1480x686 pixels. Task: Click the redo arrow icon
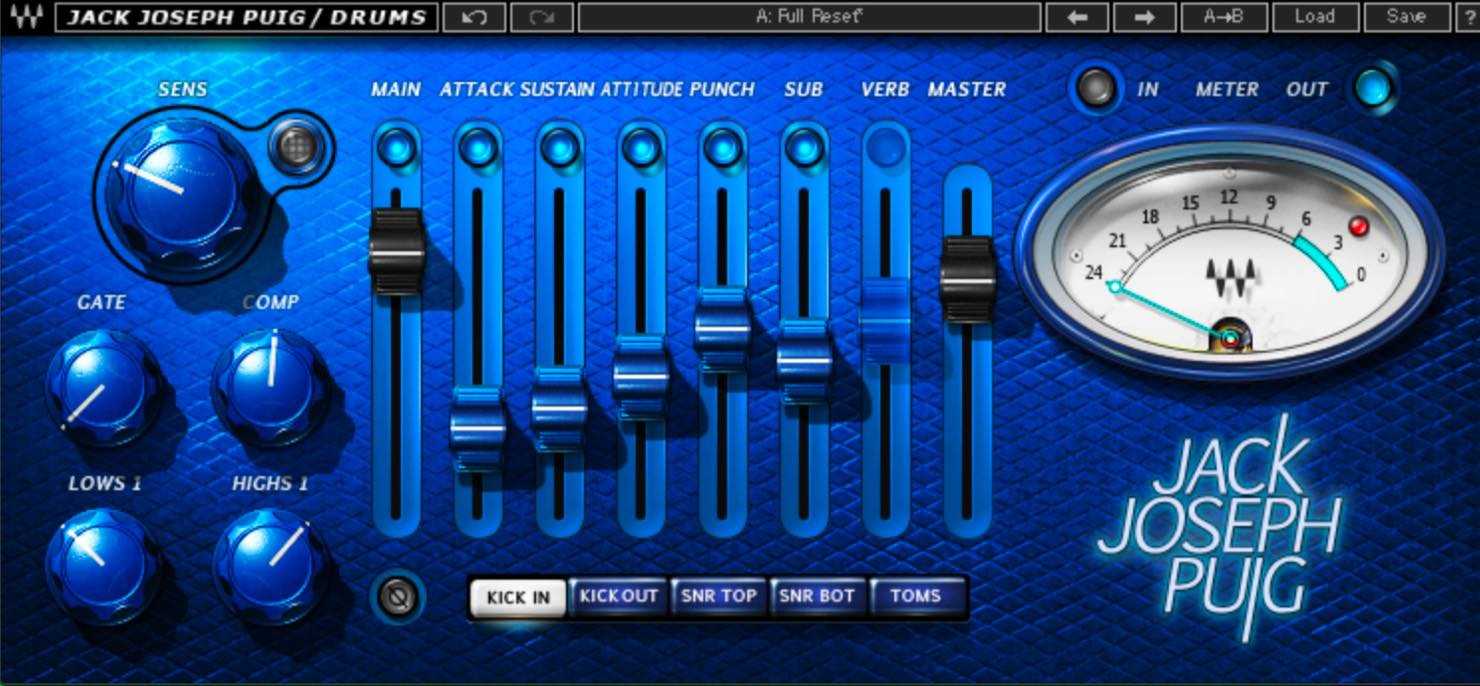(541, 17)
